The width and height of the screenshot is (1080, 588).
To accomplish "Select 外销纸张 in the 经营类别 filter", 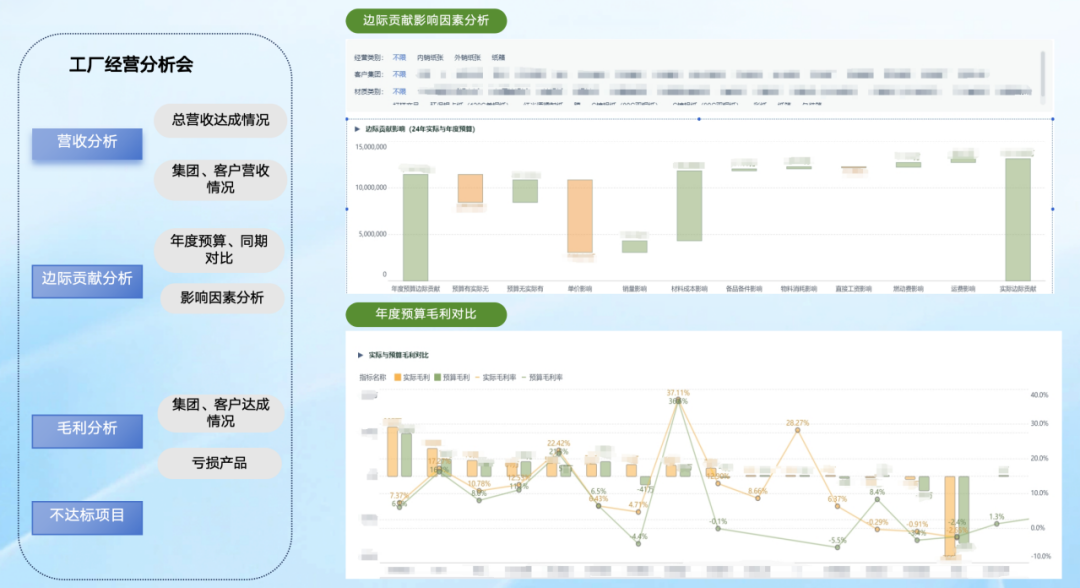I will click(467, 58).
